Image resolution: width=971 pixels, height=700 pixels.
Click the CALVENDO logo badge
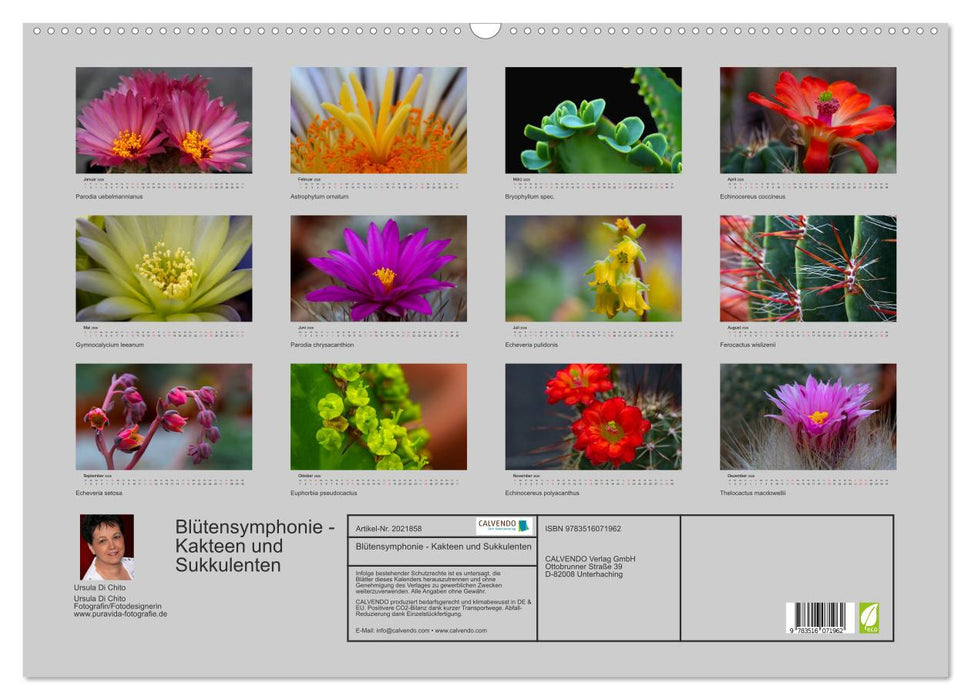[x=504, y=525]
